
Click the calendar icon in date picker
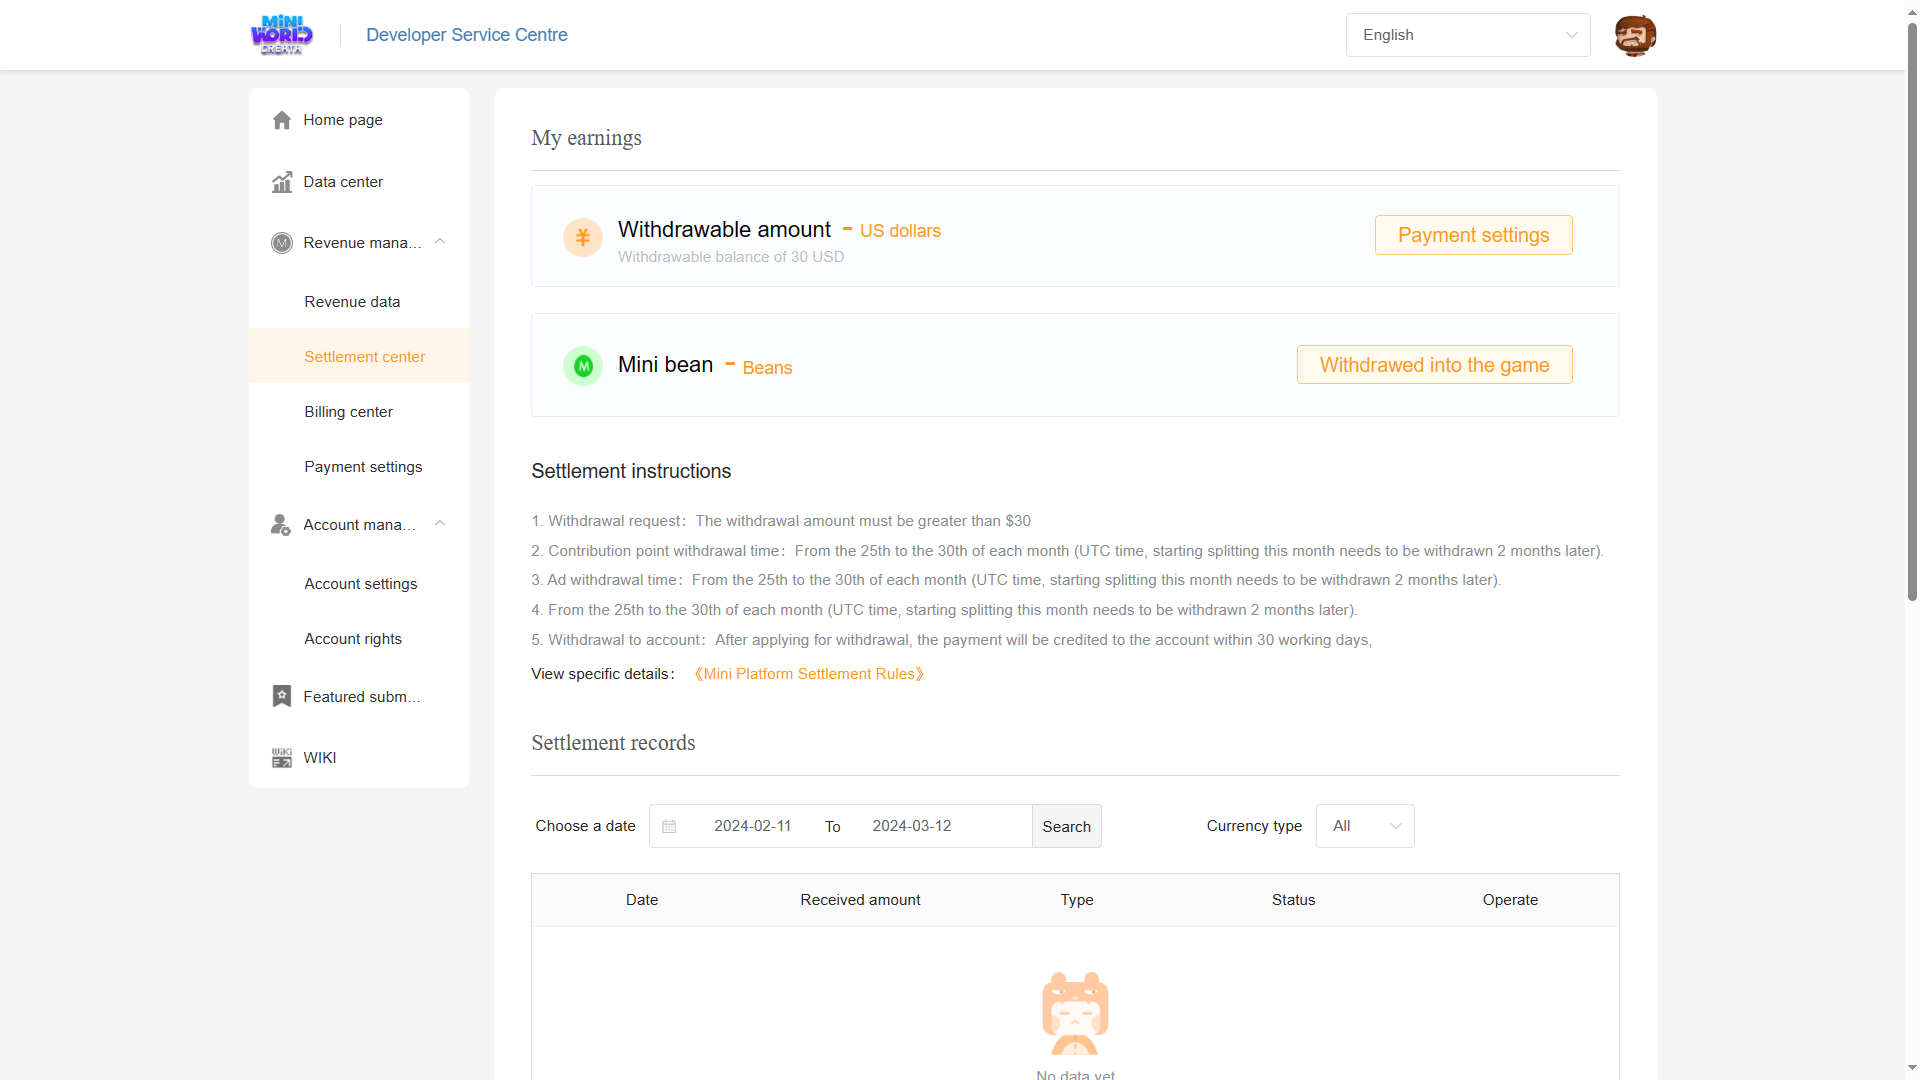(x=669, y=826)
